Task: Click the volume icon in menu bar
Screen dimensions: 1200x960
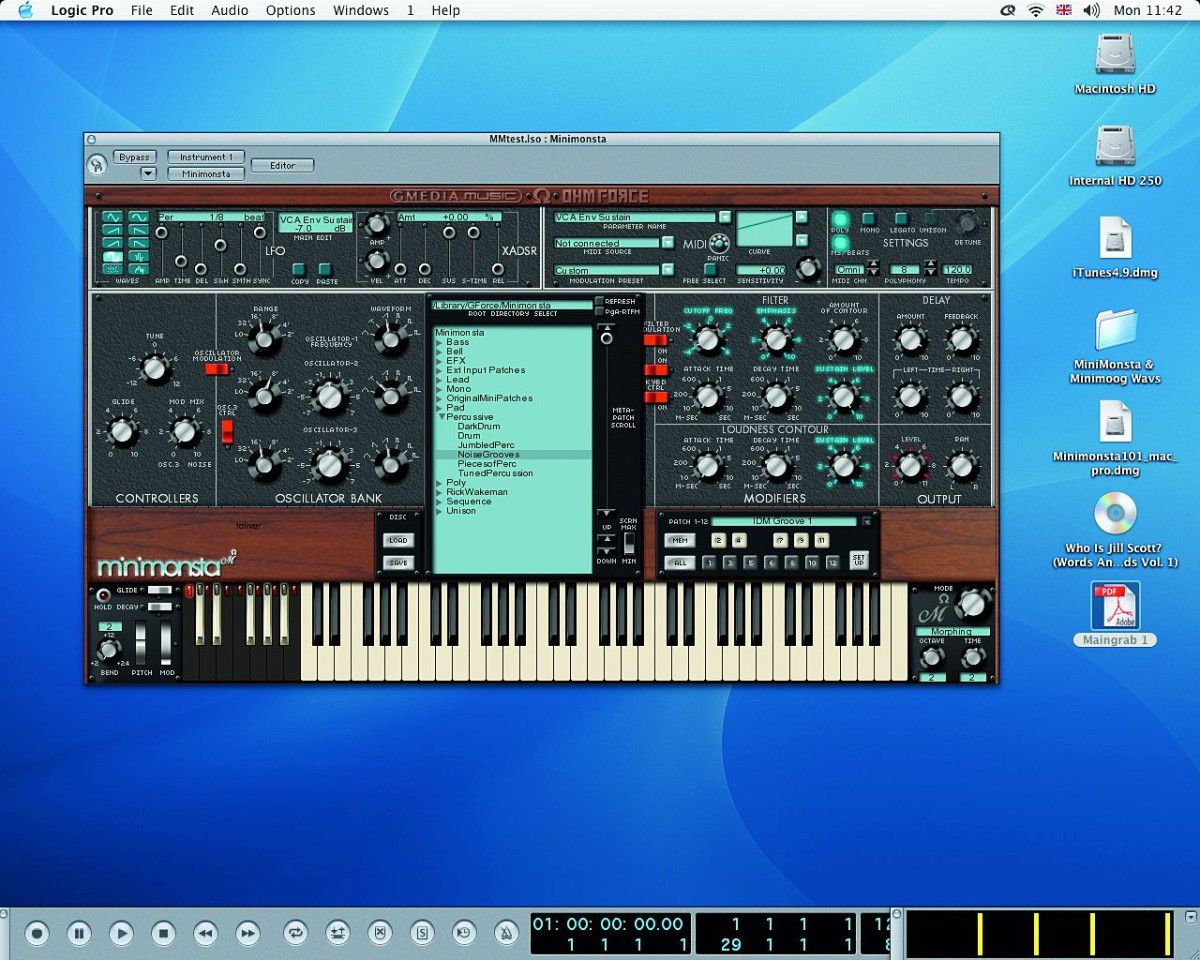Action: 1091,10
